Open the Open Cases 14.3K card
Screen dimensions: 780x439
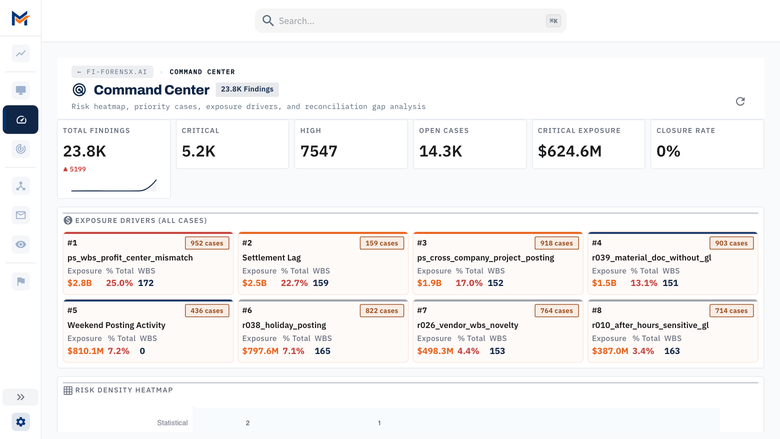click(x=470, y=144)
